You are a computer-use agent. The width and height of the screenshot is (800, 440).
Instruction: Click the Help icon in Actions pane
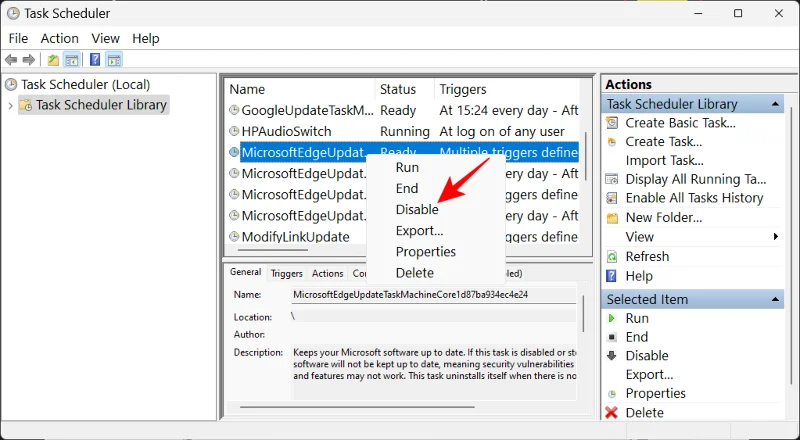coord(611,276)
